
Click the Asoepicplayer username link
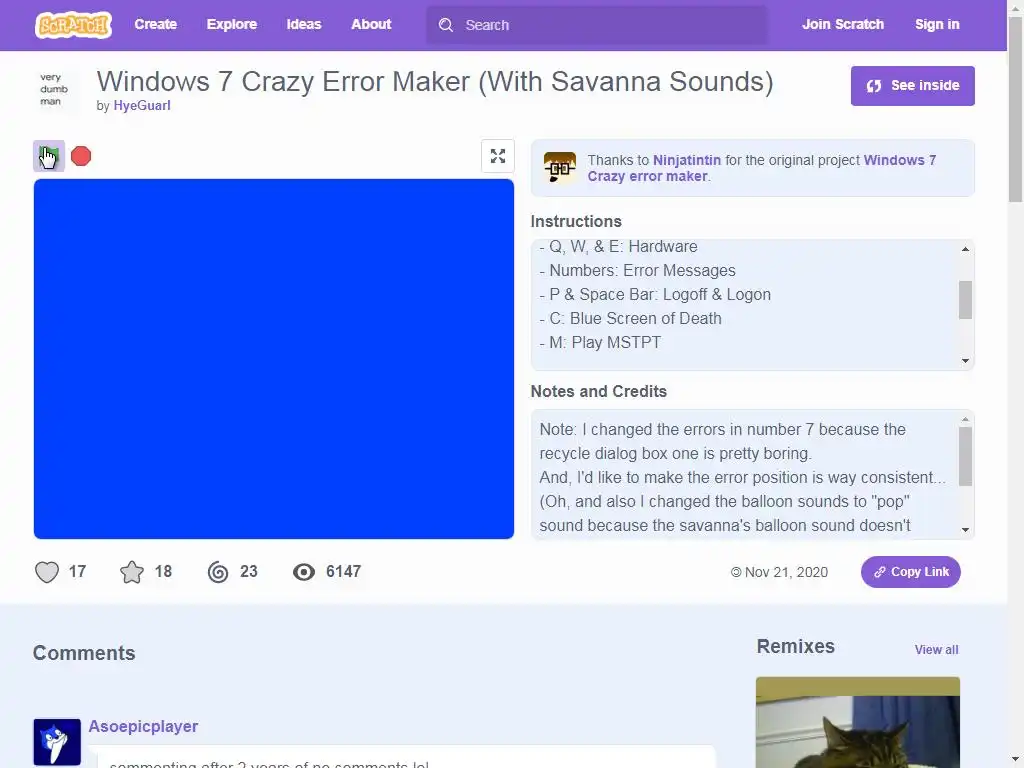pyautogui.click(x=143, y=726)
